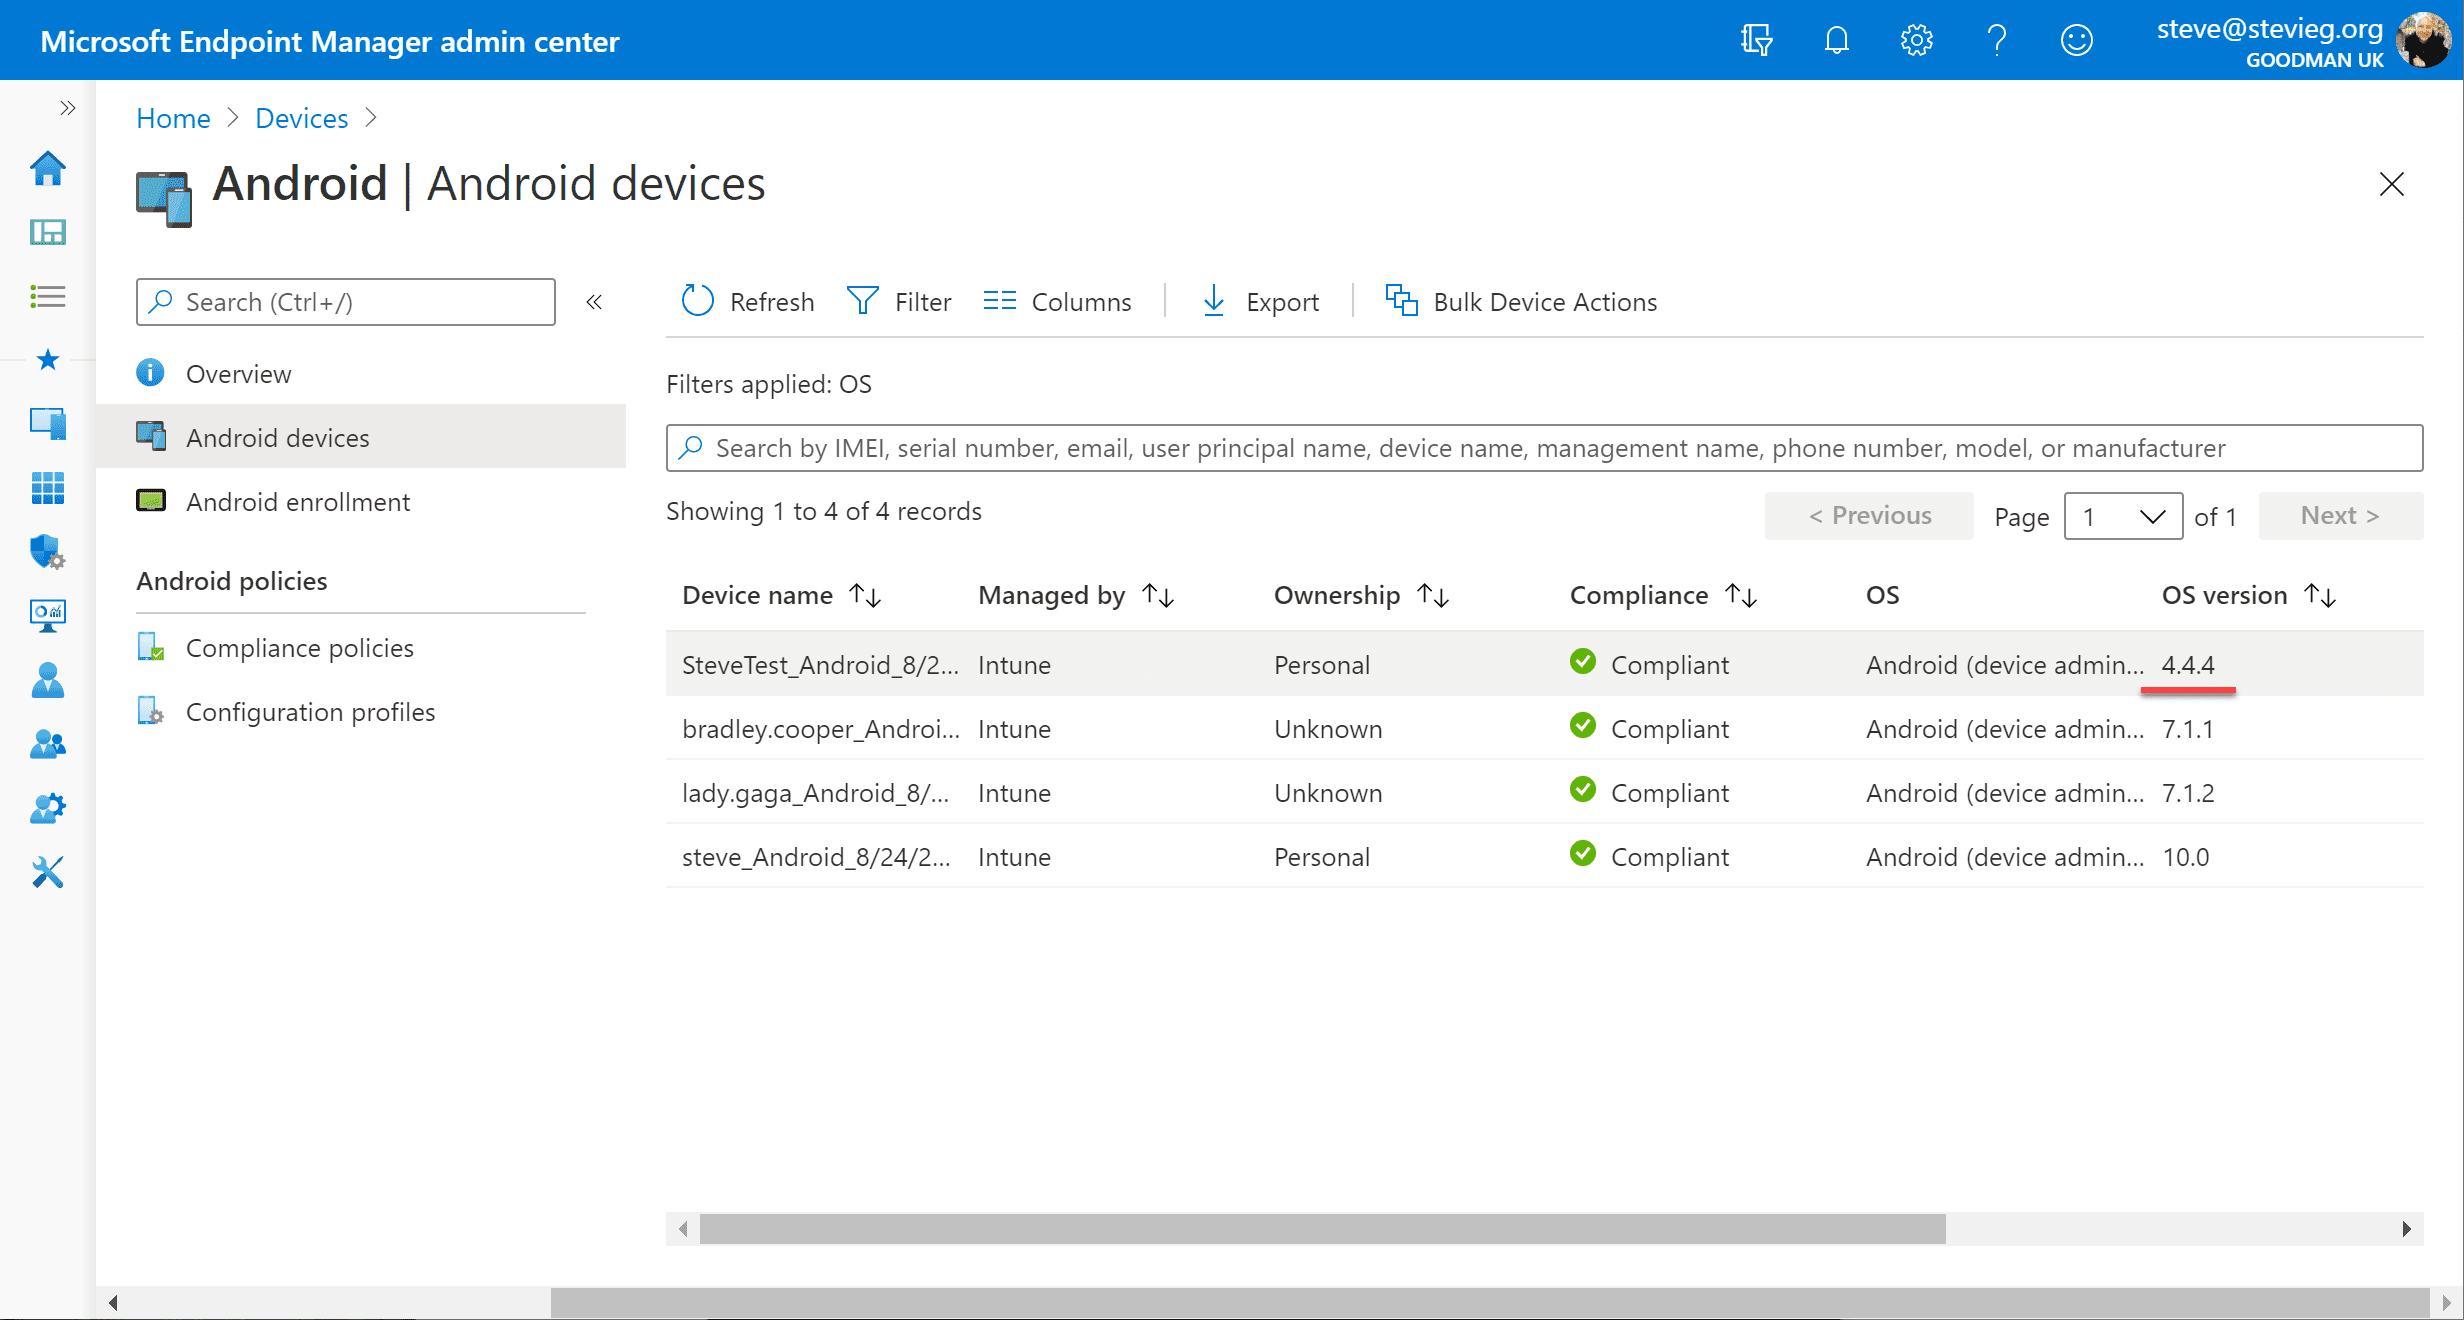Open the Page number dropdown

click(2123, 516)
